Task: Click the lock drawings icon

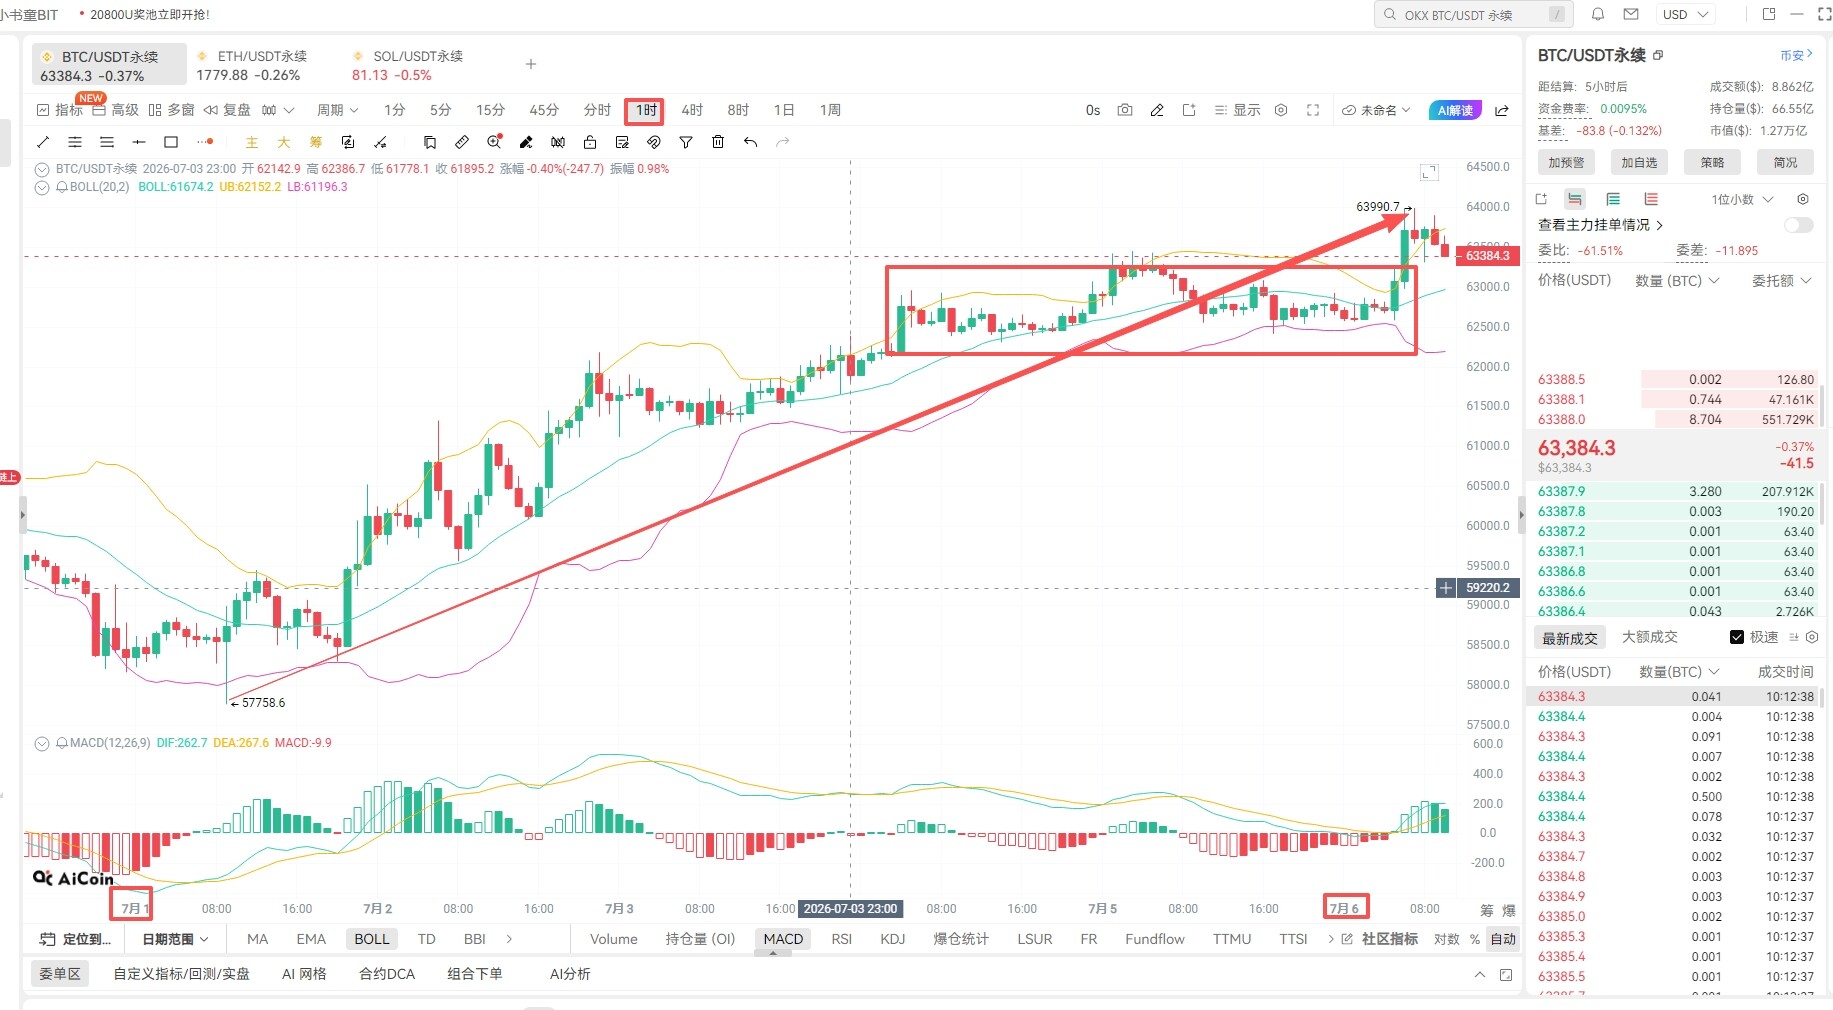Action: coord(590,142)
